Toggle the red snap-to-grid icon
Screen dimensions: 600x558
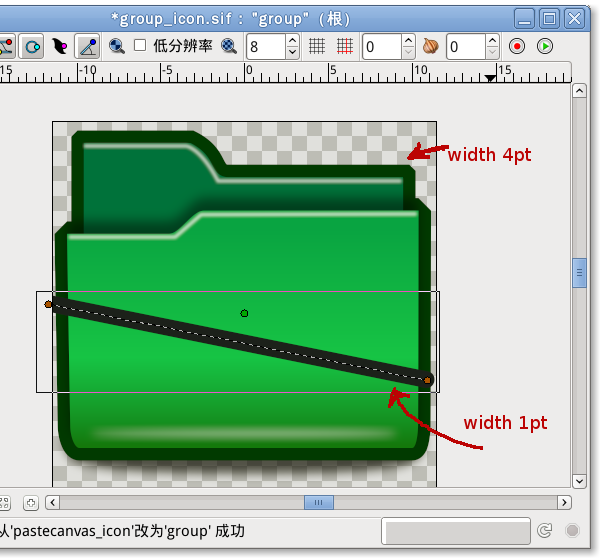point(344,46)
